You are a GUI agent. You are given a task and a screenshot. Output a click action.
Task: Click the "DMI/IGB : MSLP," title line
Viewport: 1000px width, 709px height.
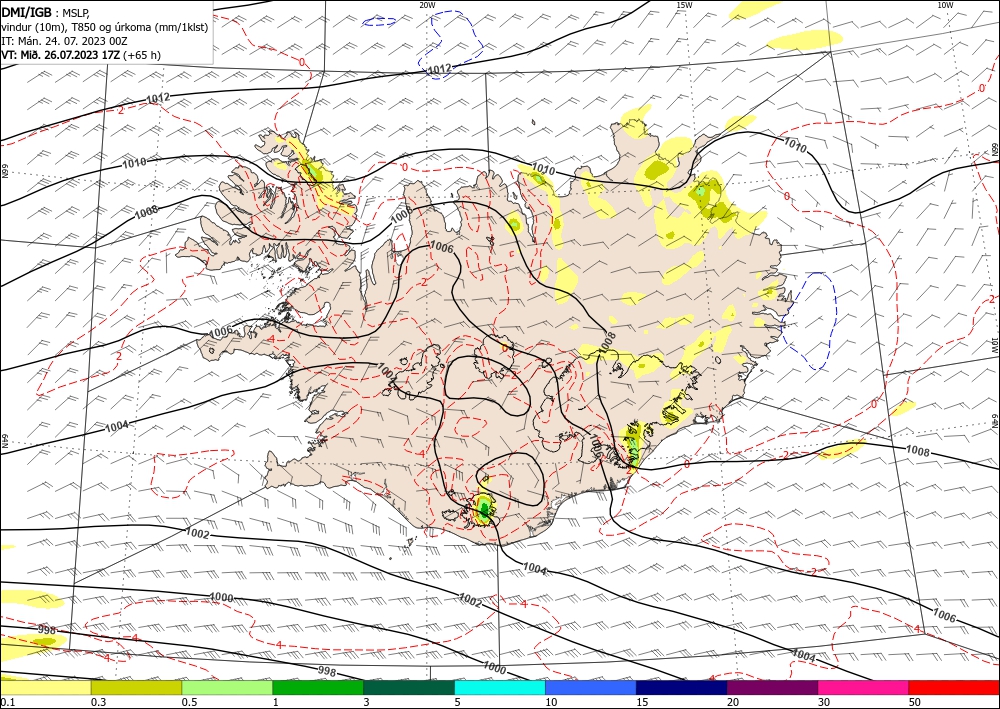(x=46, y=11)
